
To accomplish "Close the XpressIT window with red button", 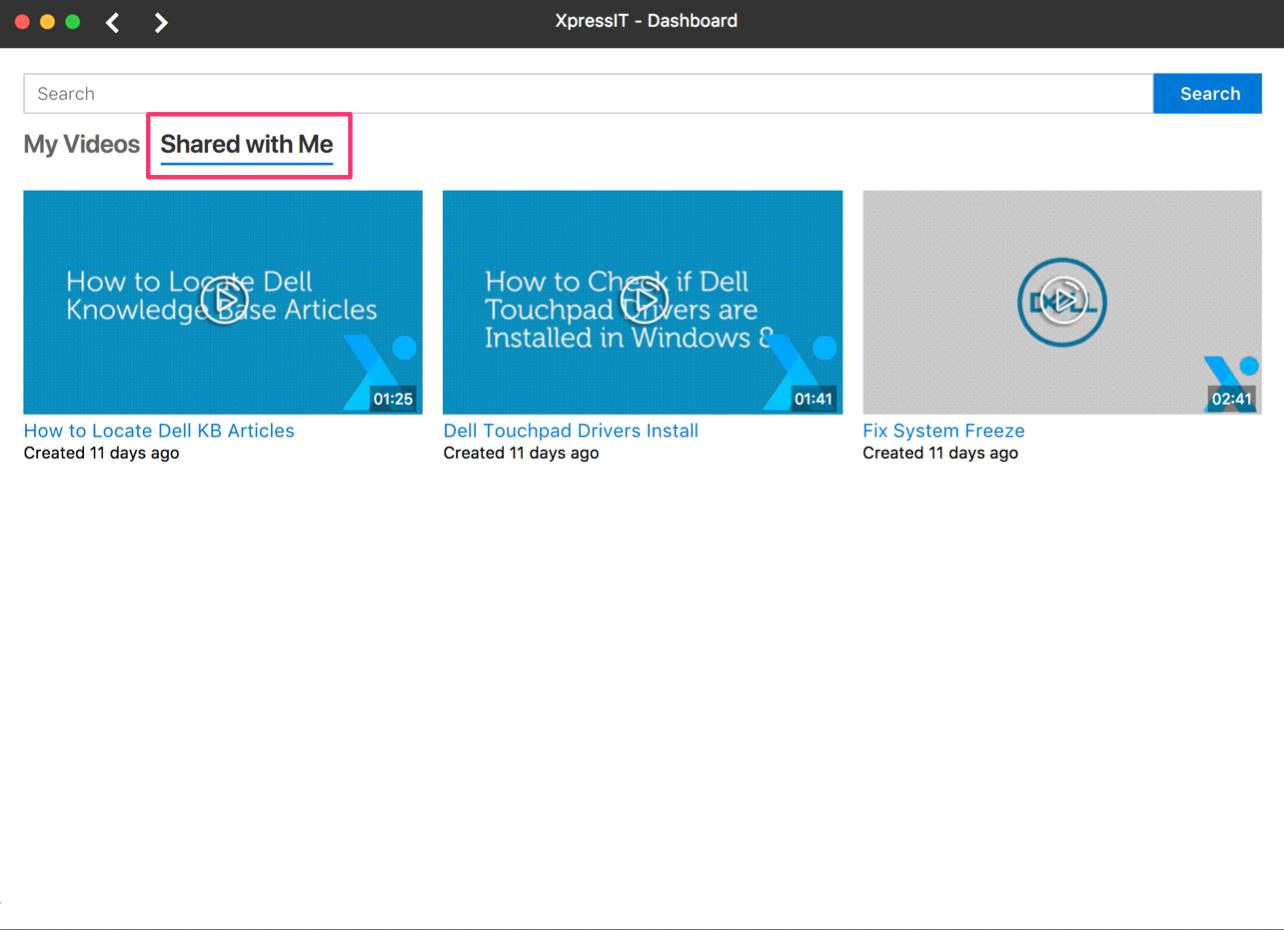I will click(x=22, y=22).
